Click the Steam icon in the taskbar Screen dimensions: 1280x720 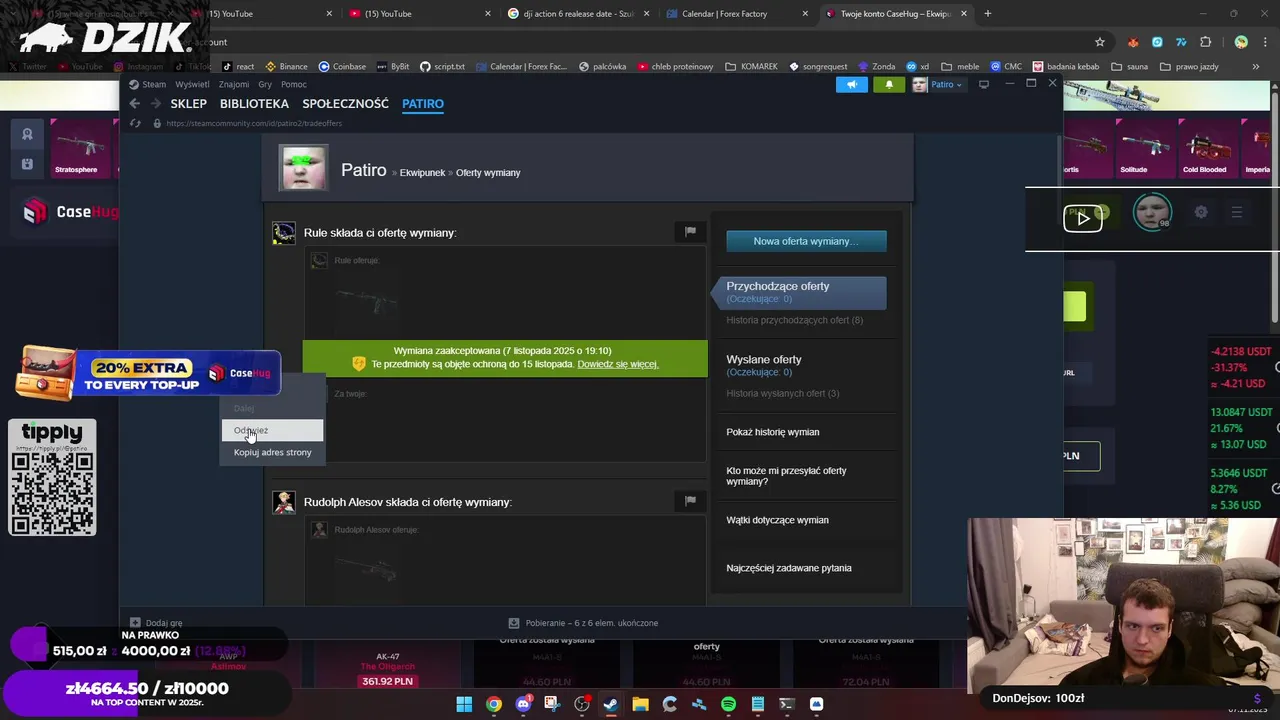coord(611,704)
